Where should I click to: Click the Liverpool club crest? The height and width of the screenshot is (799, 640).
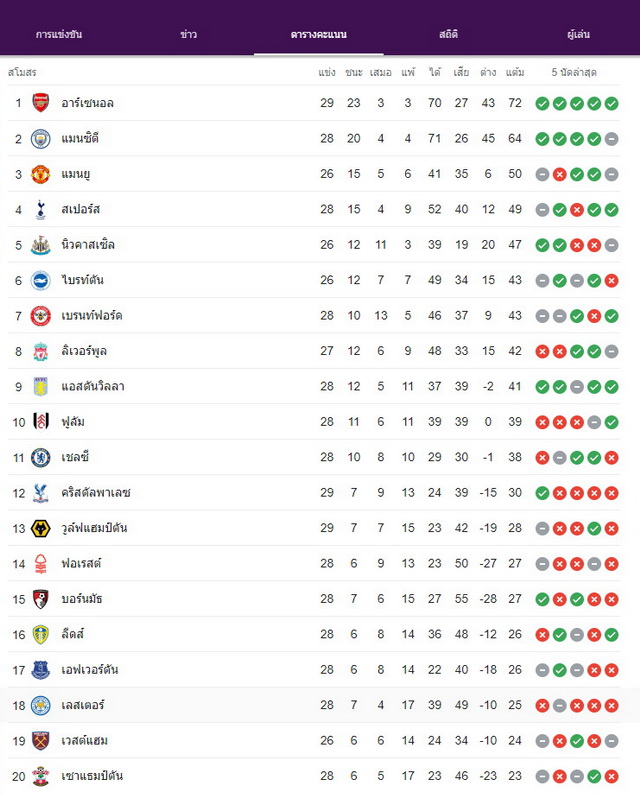pos(41,351)
